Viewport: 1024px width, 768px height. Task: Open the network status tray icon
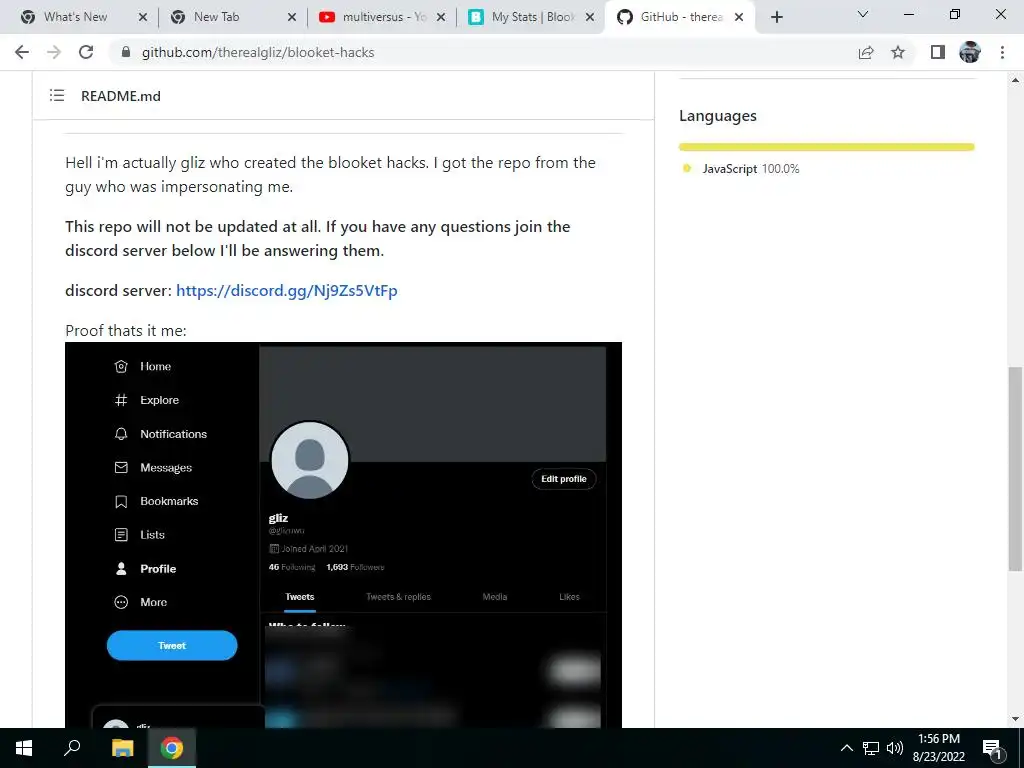coord(871,748)
